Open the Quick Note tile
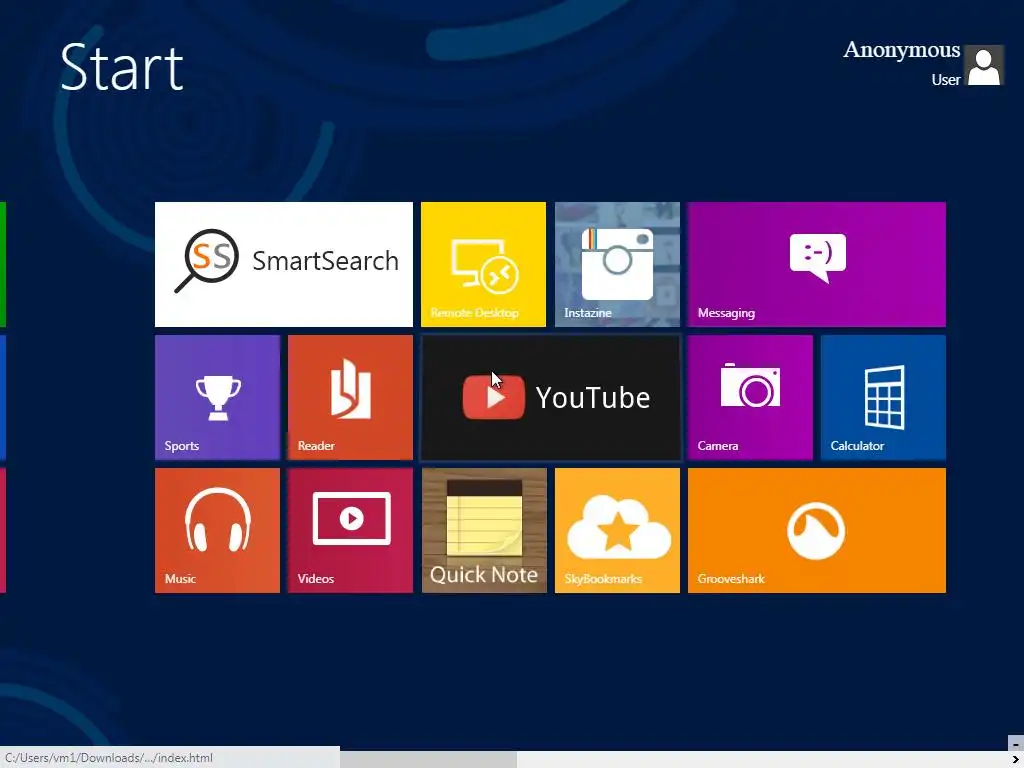Viewport: 1024px width, 768px height. pos(484,530)
